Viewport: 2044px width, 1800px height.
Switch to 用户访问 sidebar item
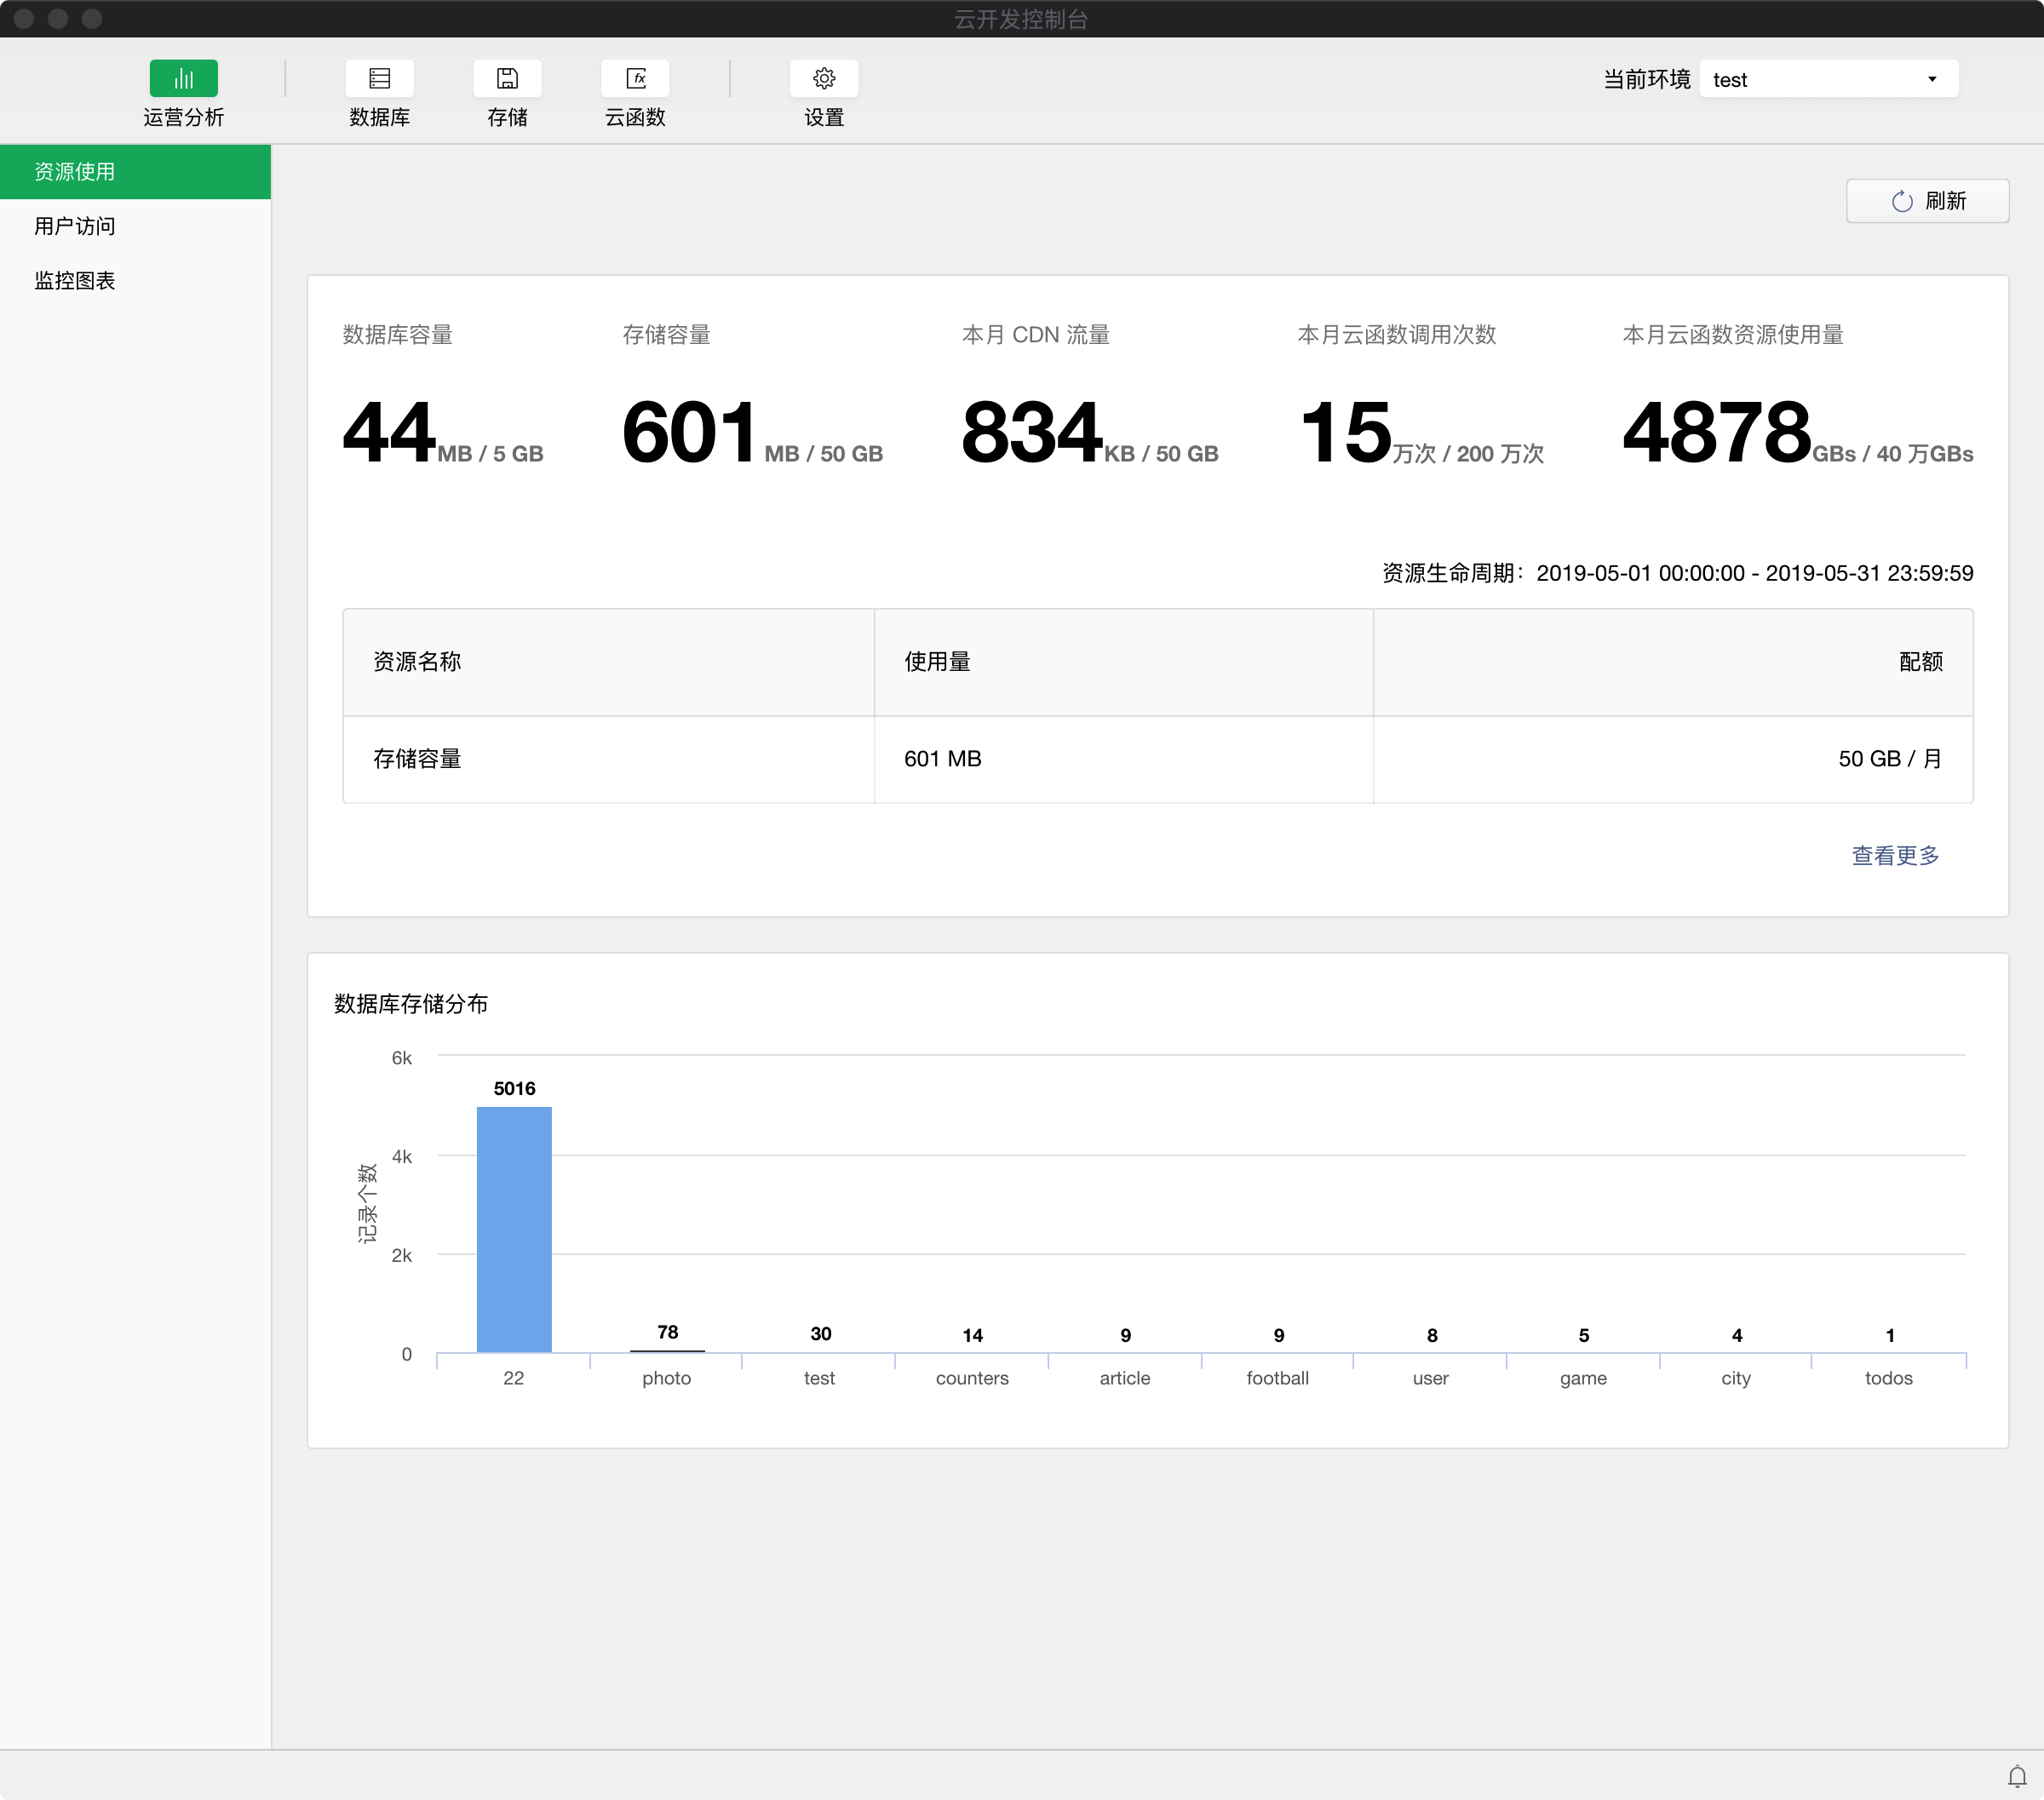tap(75, 226)
